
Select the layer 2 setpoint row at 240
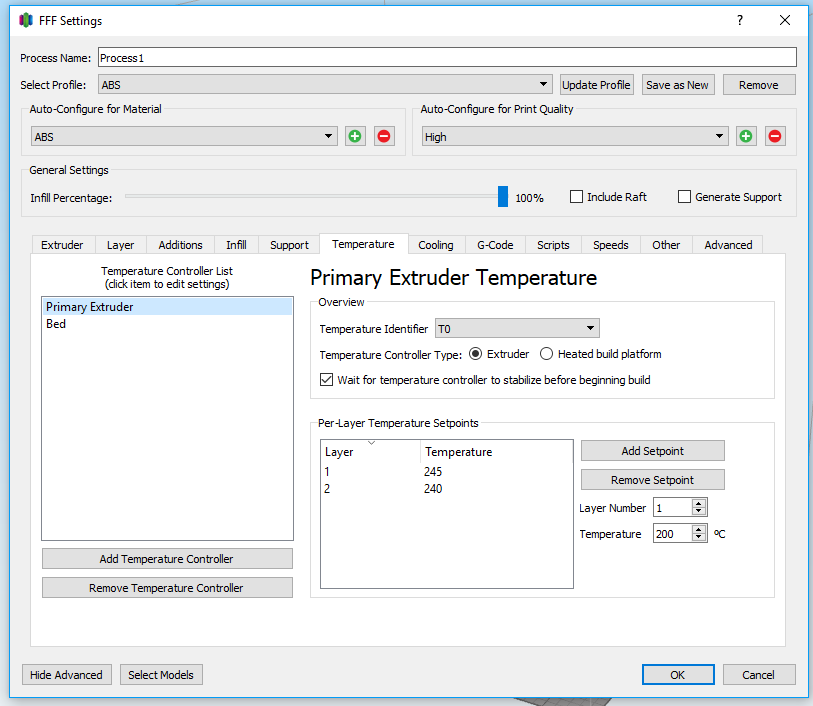tap(447, 489)
